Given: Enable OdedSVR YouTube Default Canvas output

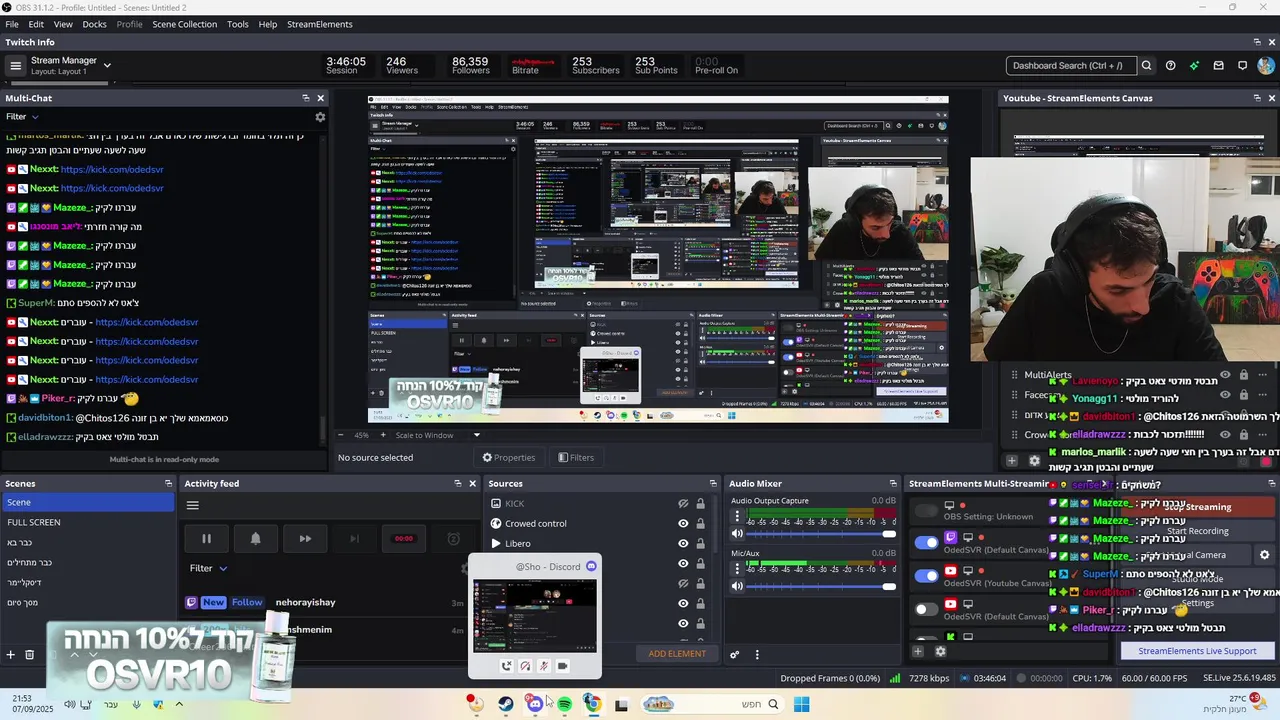Looking at the screenshot, I should click(x=927, y=609).
